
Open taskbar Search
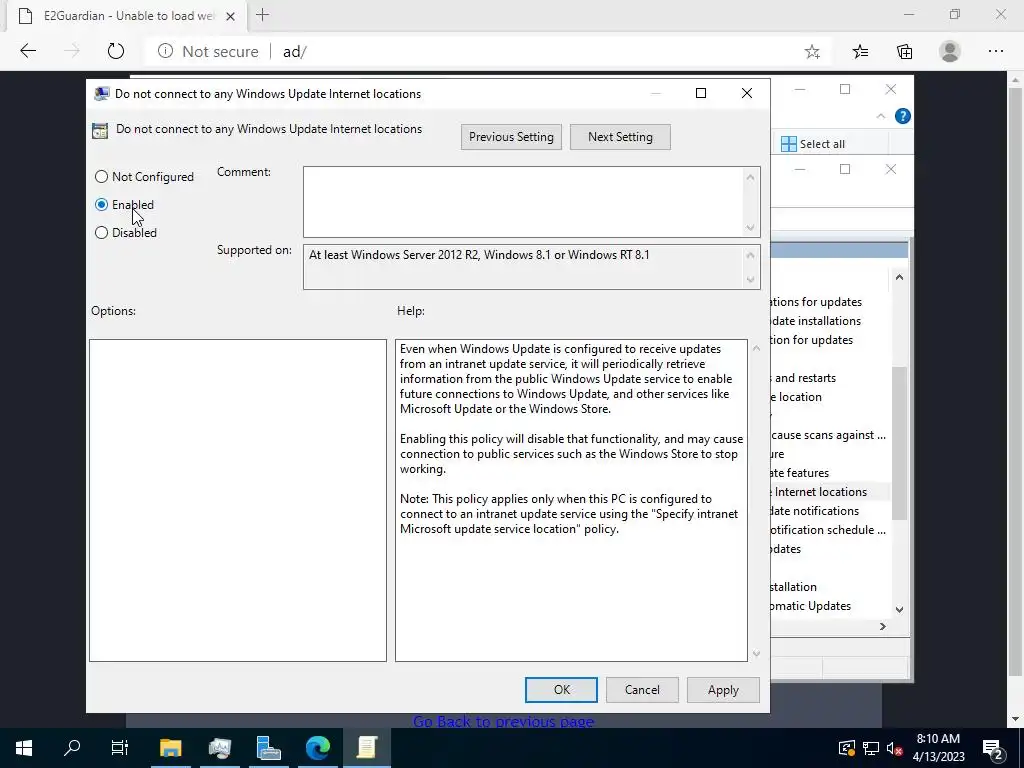72,748
